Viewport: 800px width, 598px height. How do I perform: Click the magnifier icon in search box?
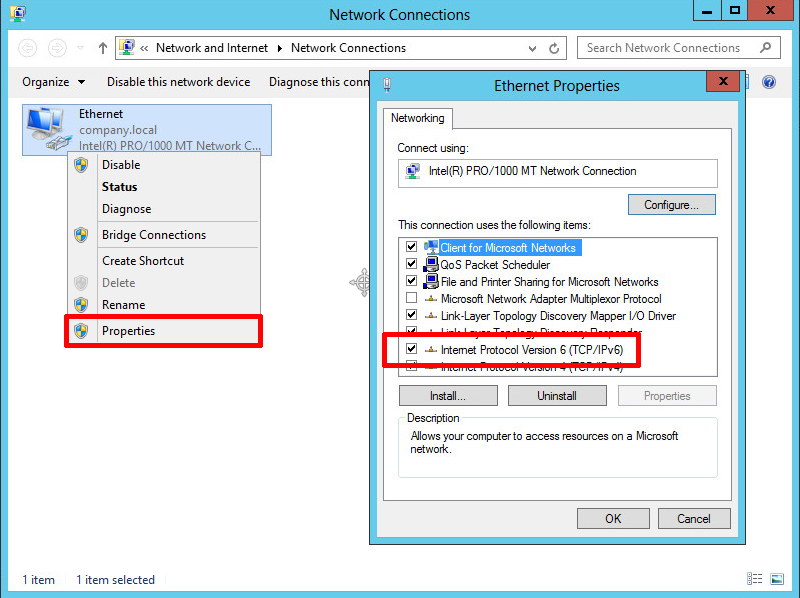[765, 47]
